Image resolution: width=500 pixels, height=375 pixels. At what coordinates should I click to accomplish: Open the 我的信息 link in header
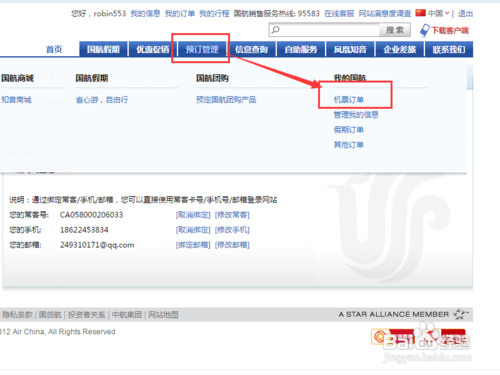pos(145,13)
